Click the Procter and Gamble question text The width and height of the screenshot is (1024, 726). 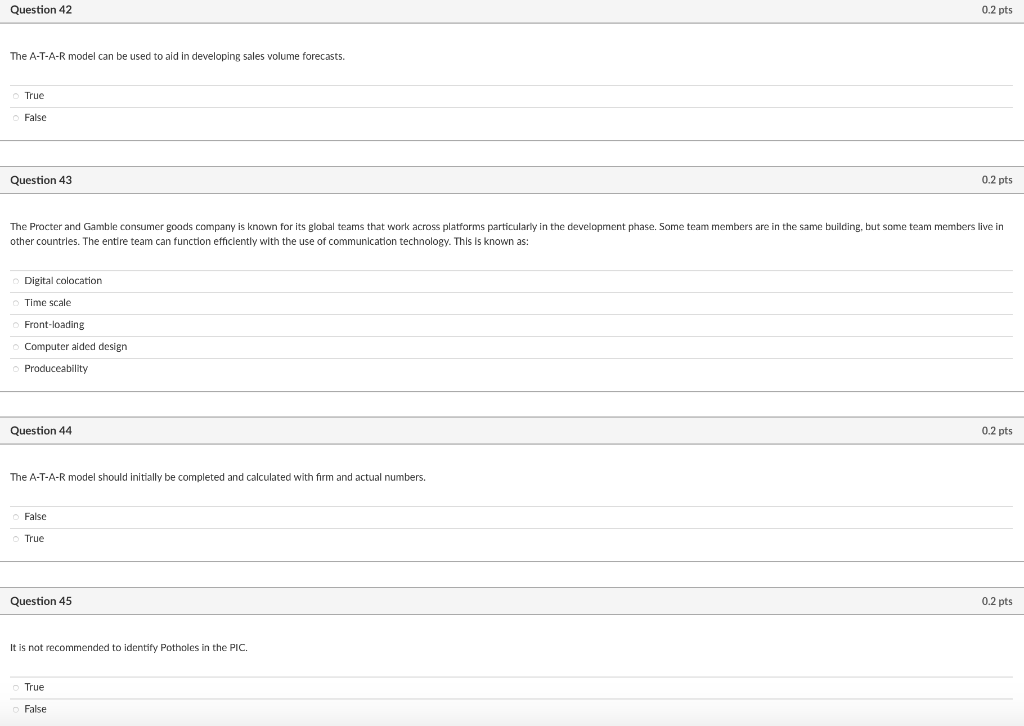[507, 234]
